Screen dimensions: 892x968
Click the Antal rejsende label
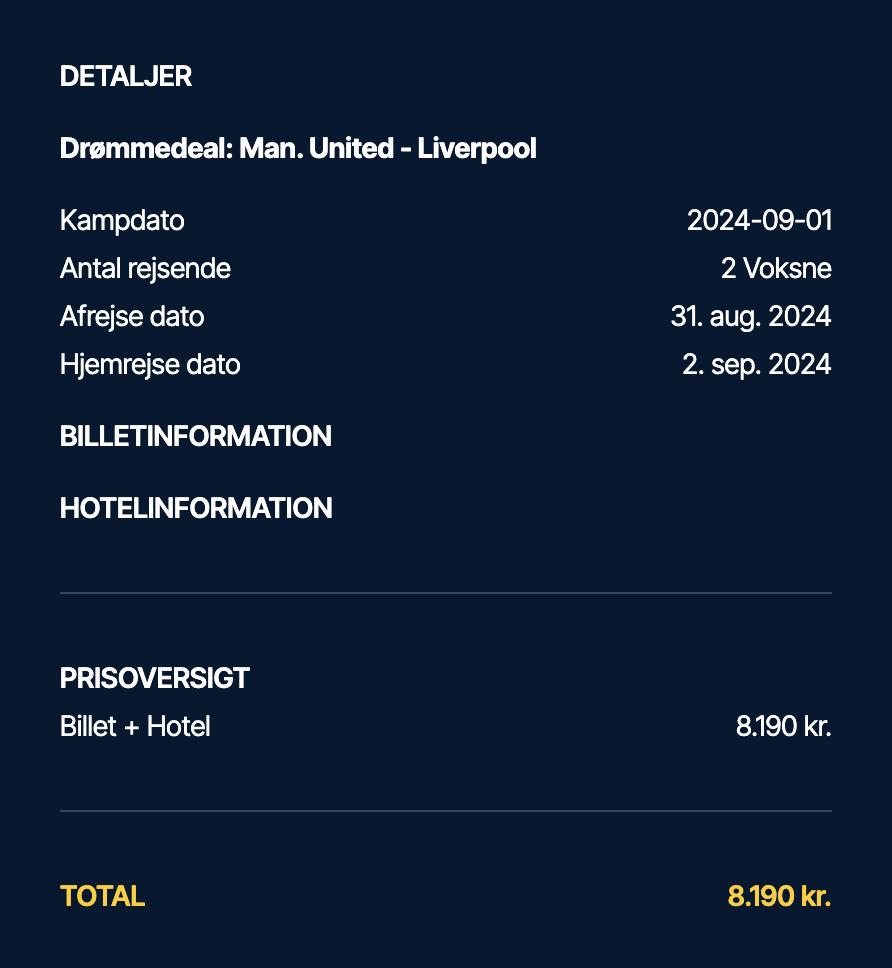coord(145,269)
